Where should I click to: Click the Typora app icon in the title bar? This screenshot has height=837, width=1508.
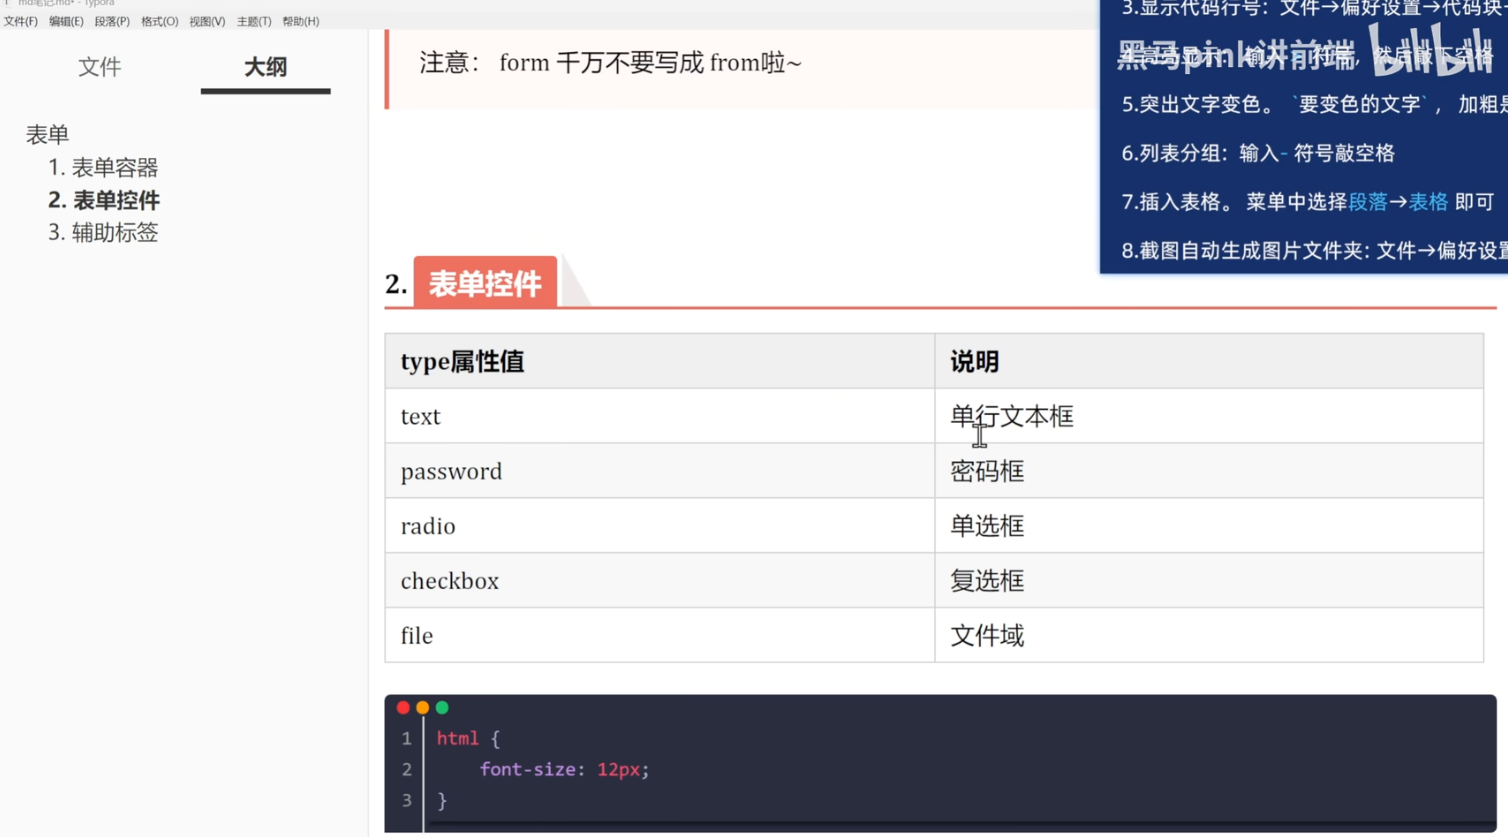(x=8, y=3)
